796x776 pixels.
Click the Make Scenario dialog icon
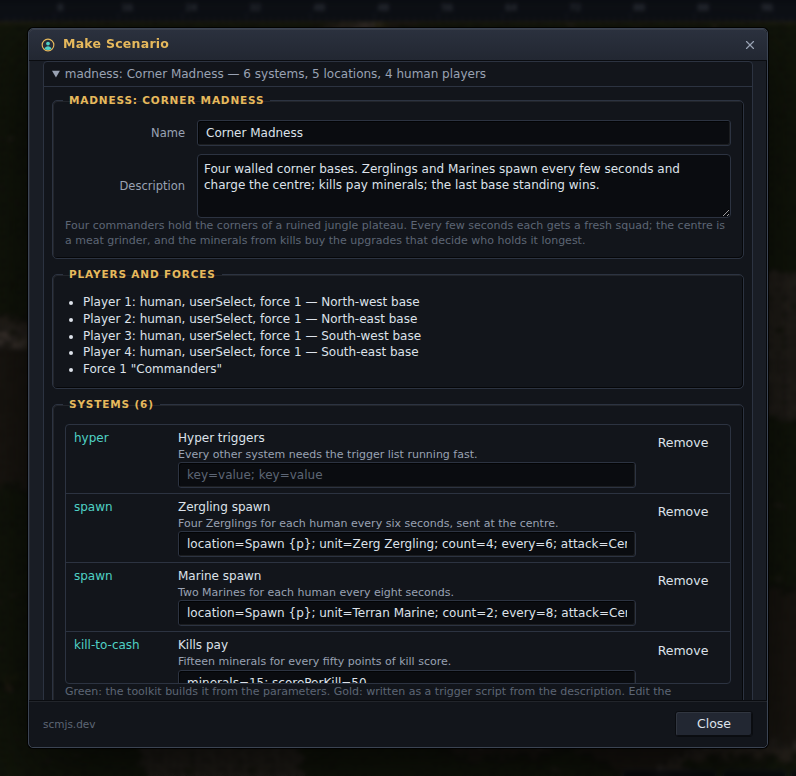[x=48, y=45]
